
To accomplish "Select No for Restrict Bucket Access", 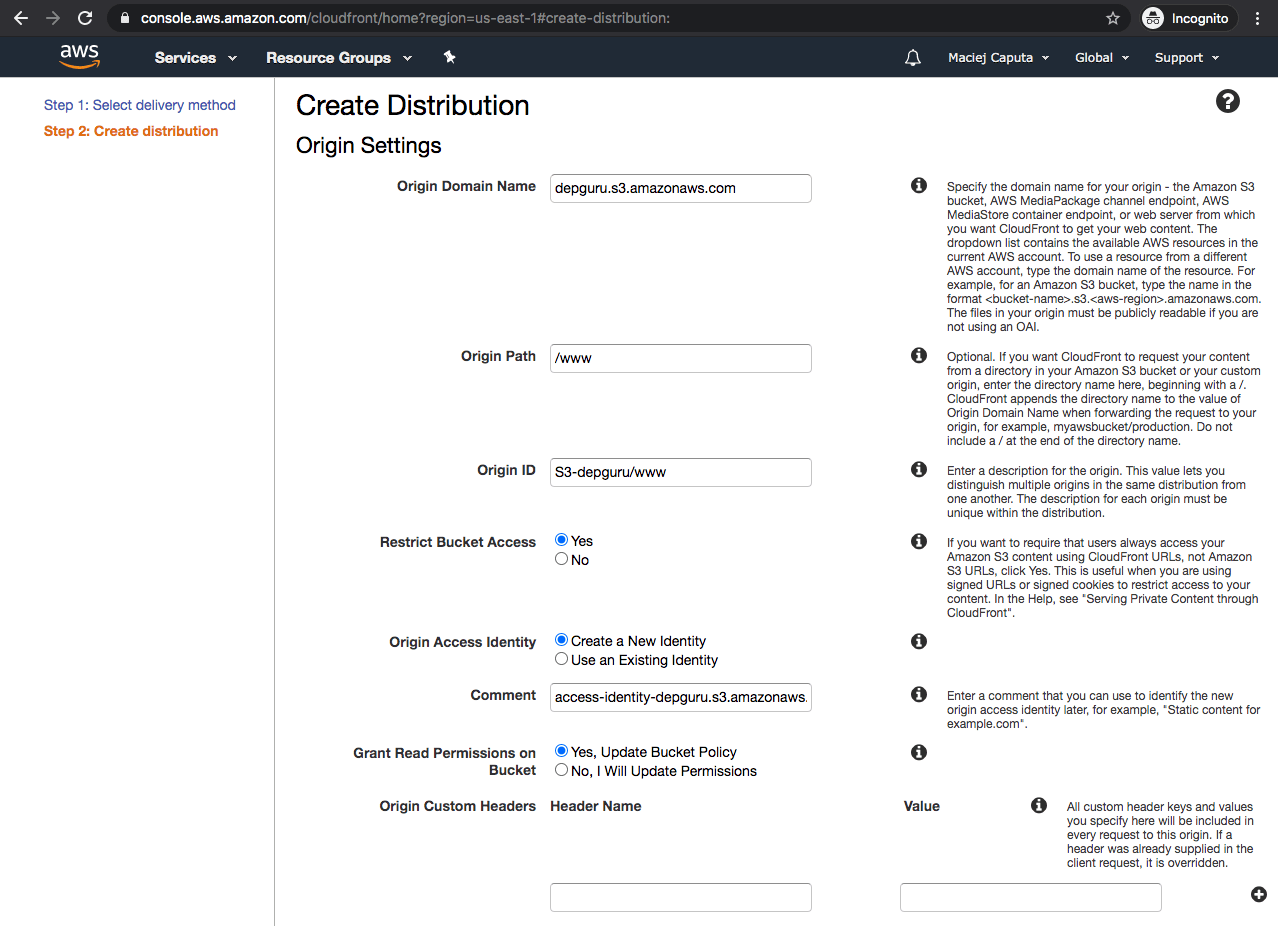I will pos(562,559).
